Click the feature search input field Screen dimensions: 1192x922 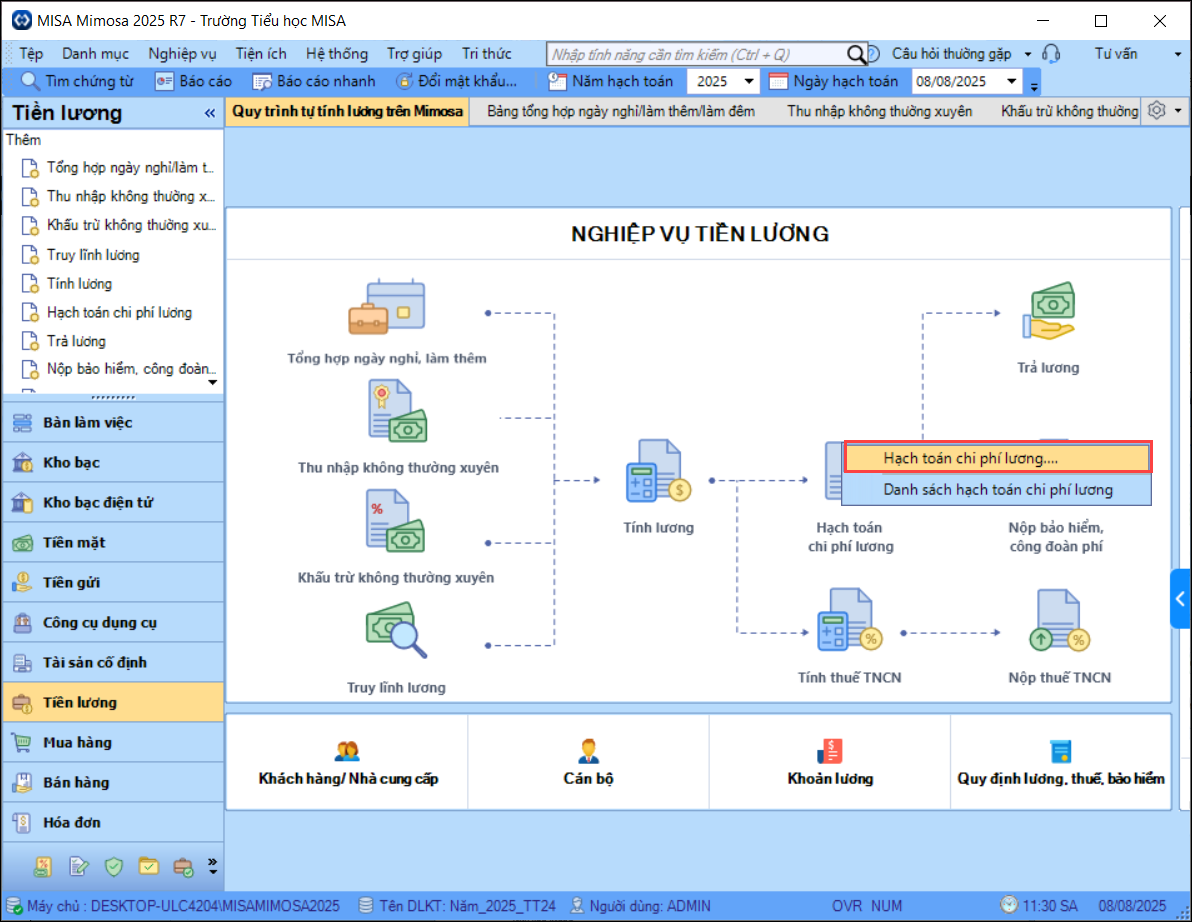point(696,54)
